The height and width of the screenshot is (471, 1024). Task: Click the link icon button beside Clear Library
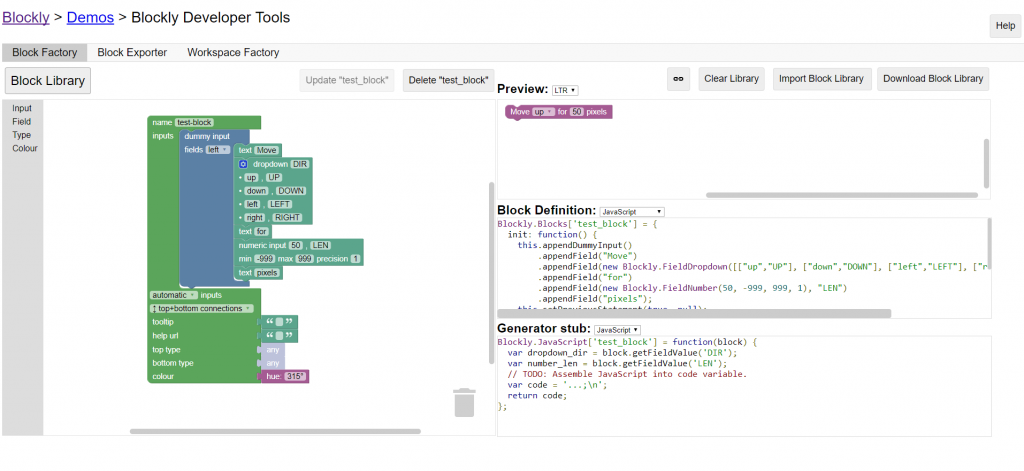[x=679, y=79]
